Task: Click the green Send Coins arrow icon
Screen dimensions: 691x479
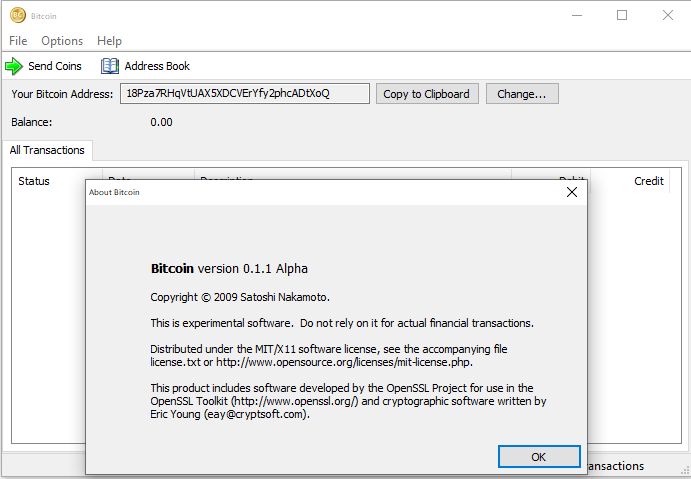Action: click(14, 66)
